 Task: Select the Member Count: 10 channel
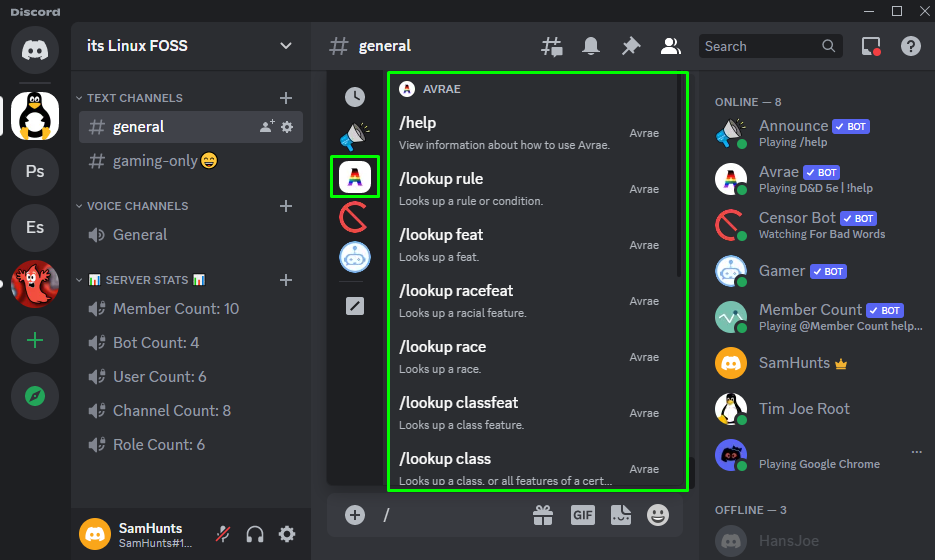[x=191, y=309]
